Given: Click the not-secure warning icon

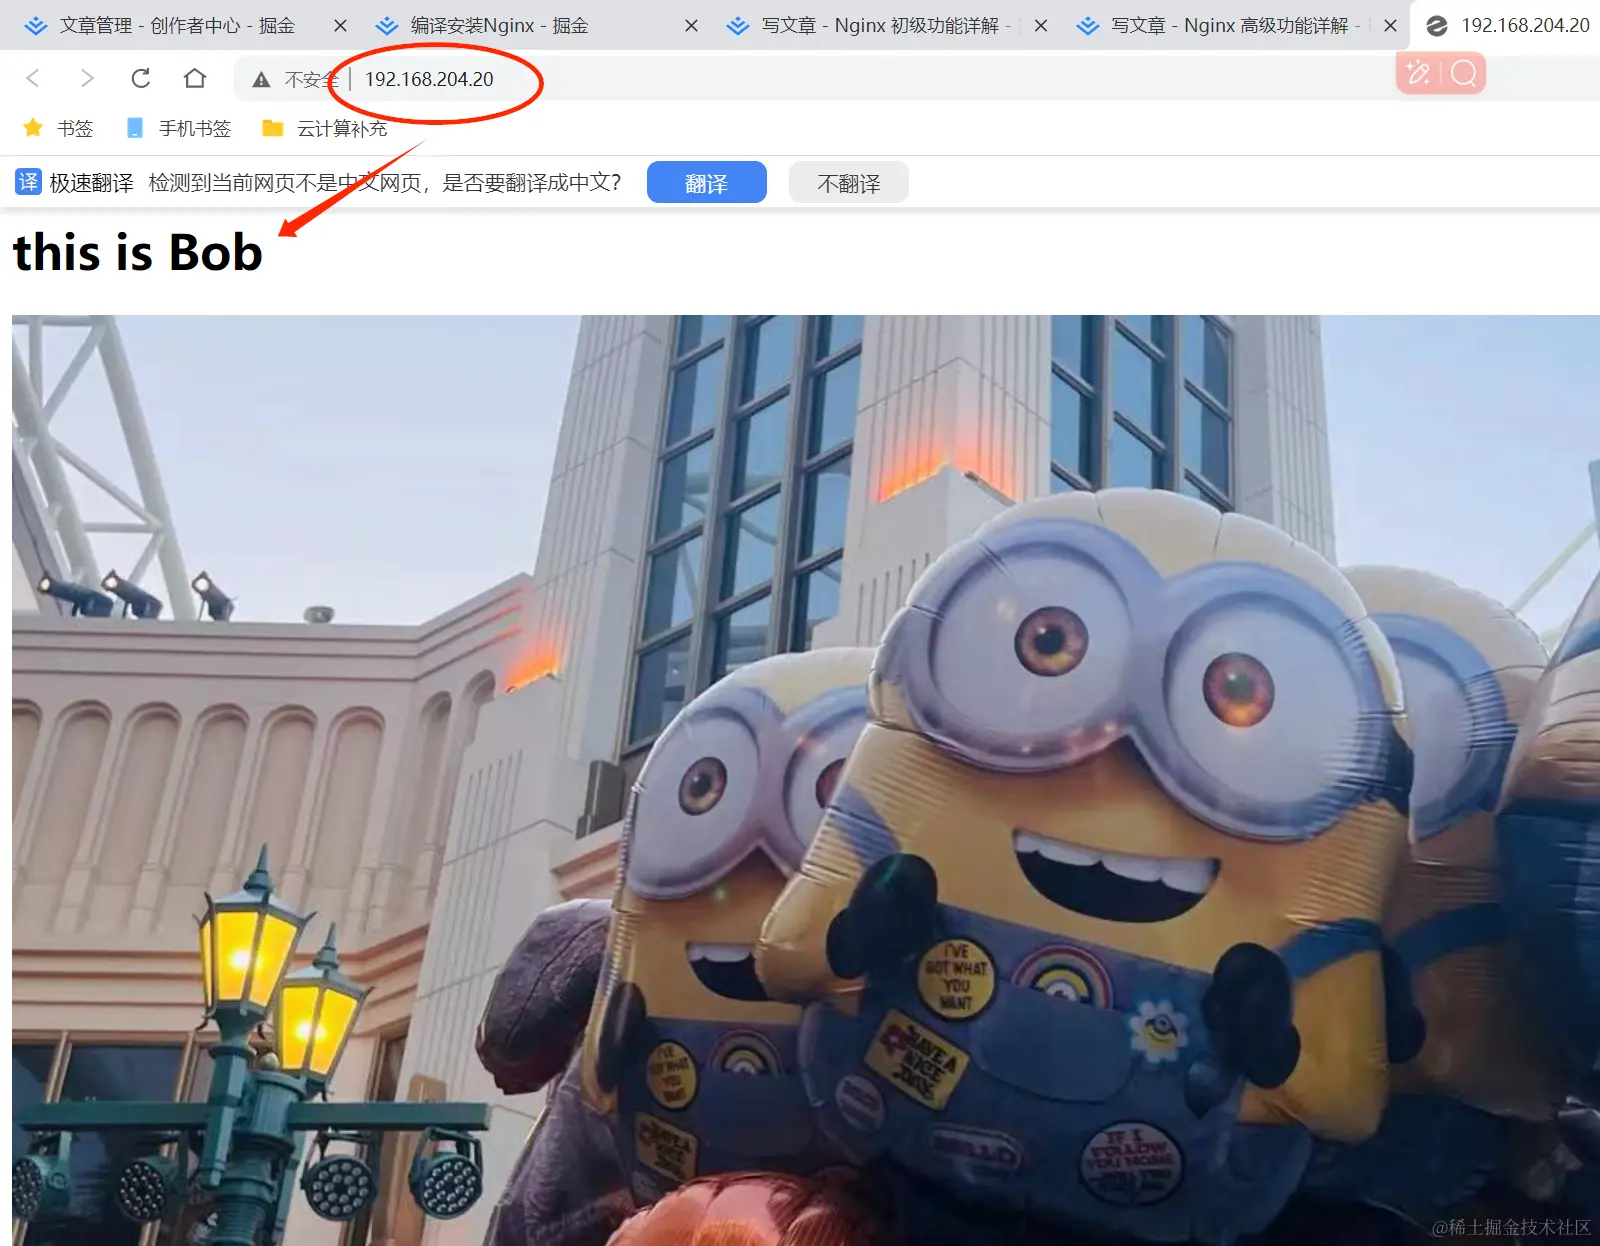Looking at the screenshot, I should click(261, 79).
